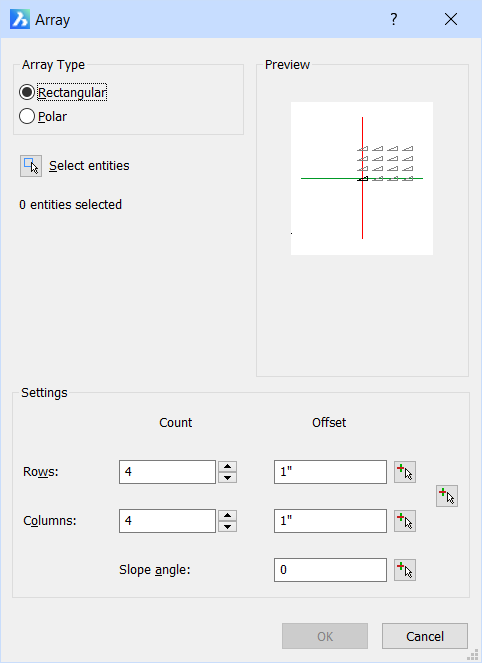Viewport: 482px width, 663px height.
Task: Select the Rectangular array type
Action: coord(63,92)
